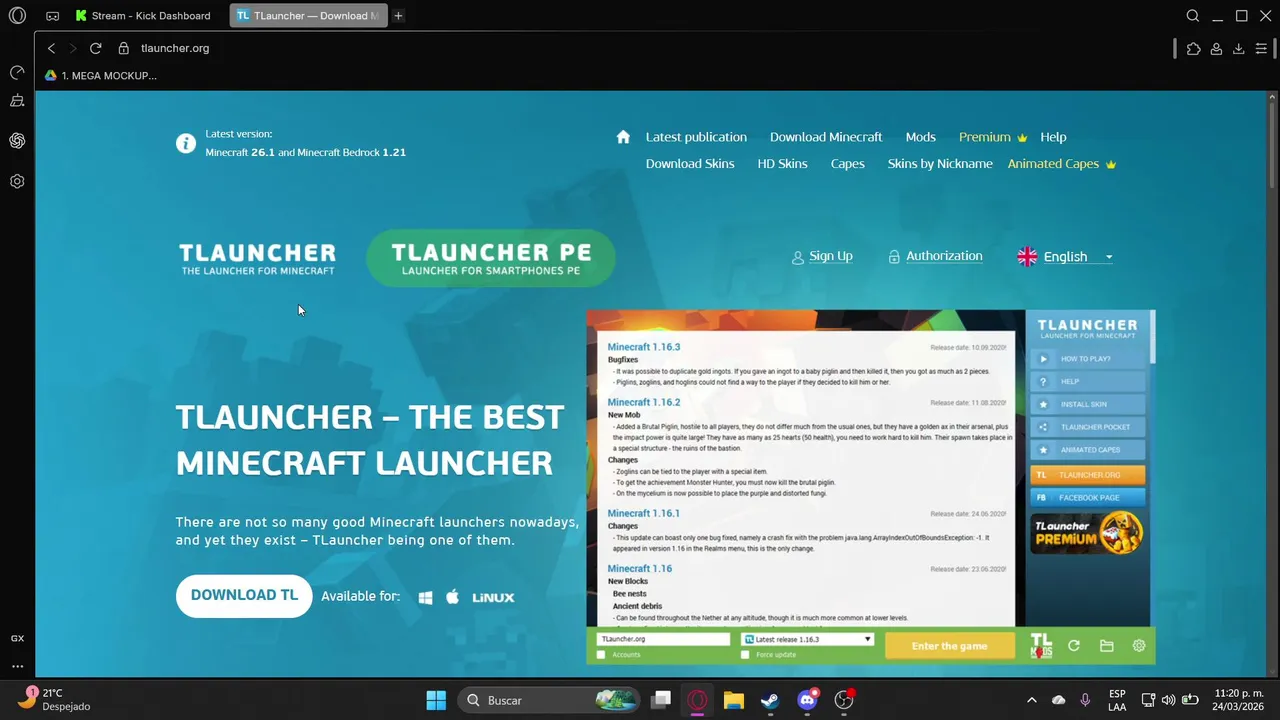Open Discord from the taskbar
This screenshot has width=1280, height=720.
(807, 700)
